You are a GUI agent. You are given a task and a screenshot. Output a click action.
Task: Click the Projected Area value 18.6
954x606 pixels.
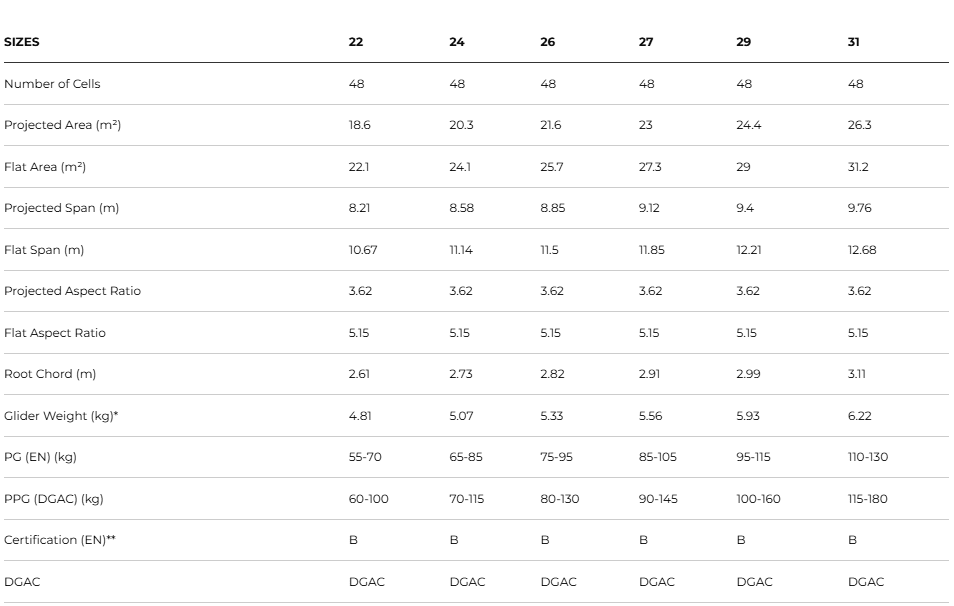(360, 125)
